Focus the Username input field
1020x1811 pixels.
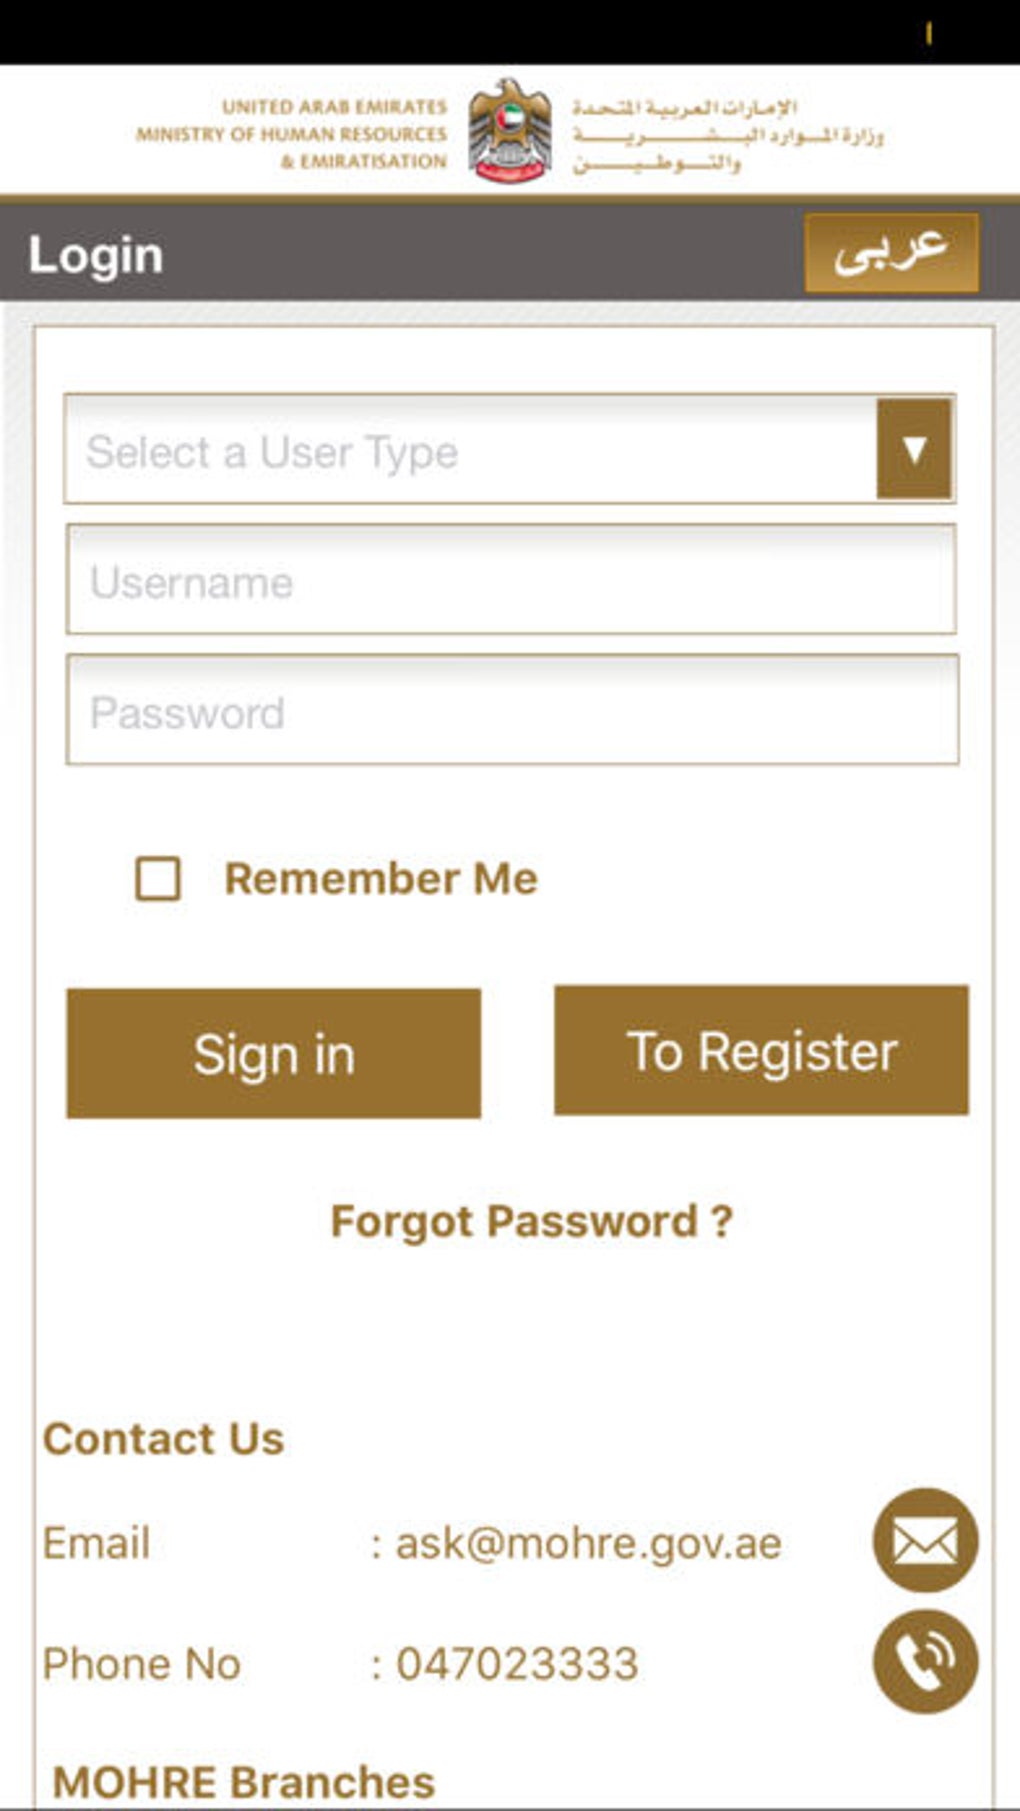pyautogui.click(x=511, y=581)
